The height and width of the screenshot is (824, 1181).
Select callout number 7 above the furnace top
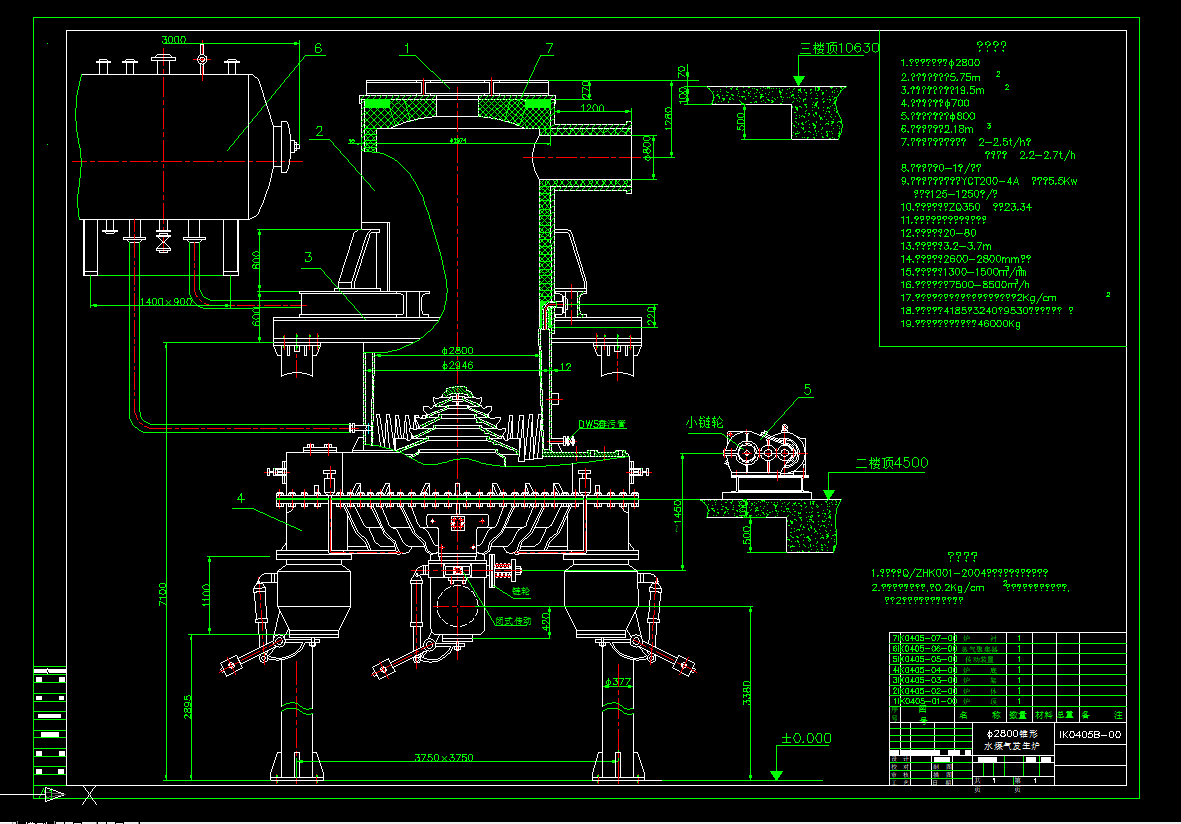click(x=549, y=48)
